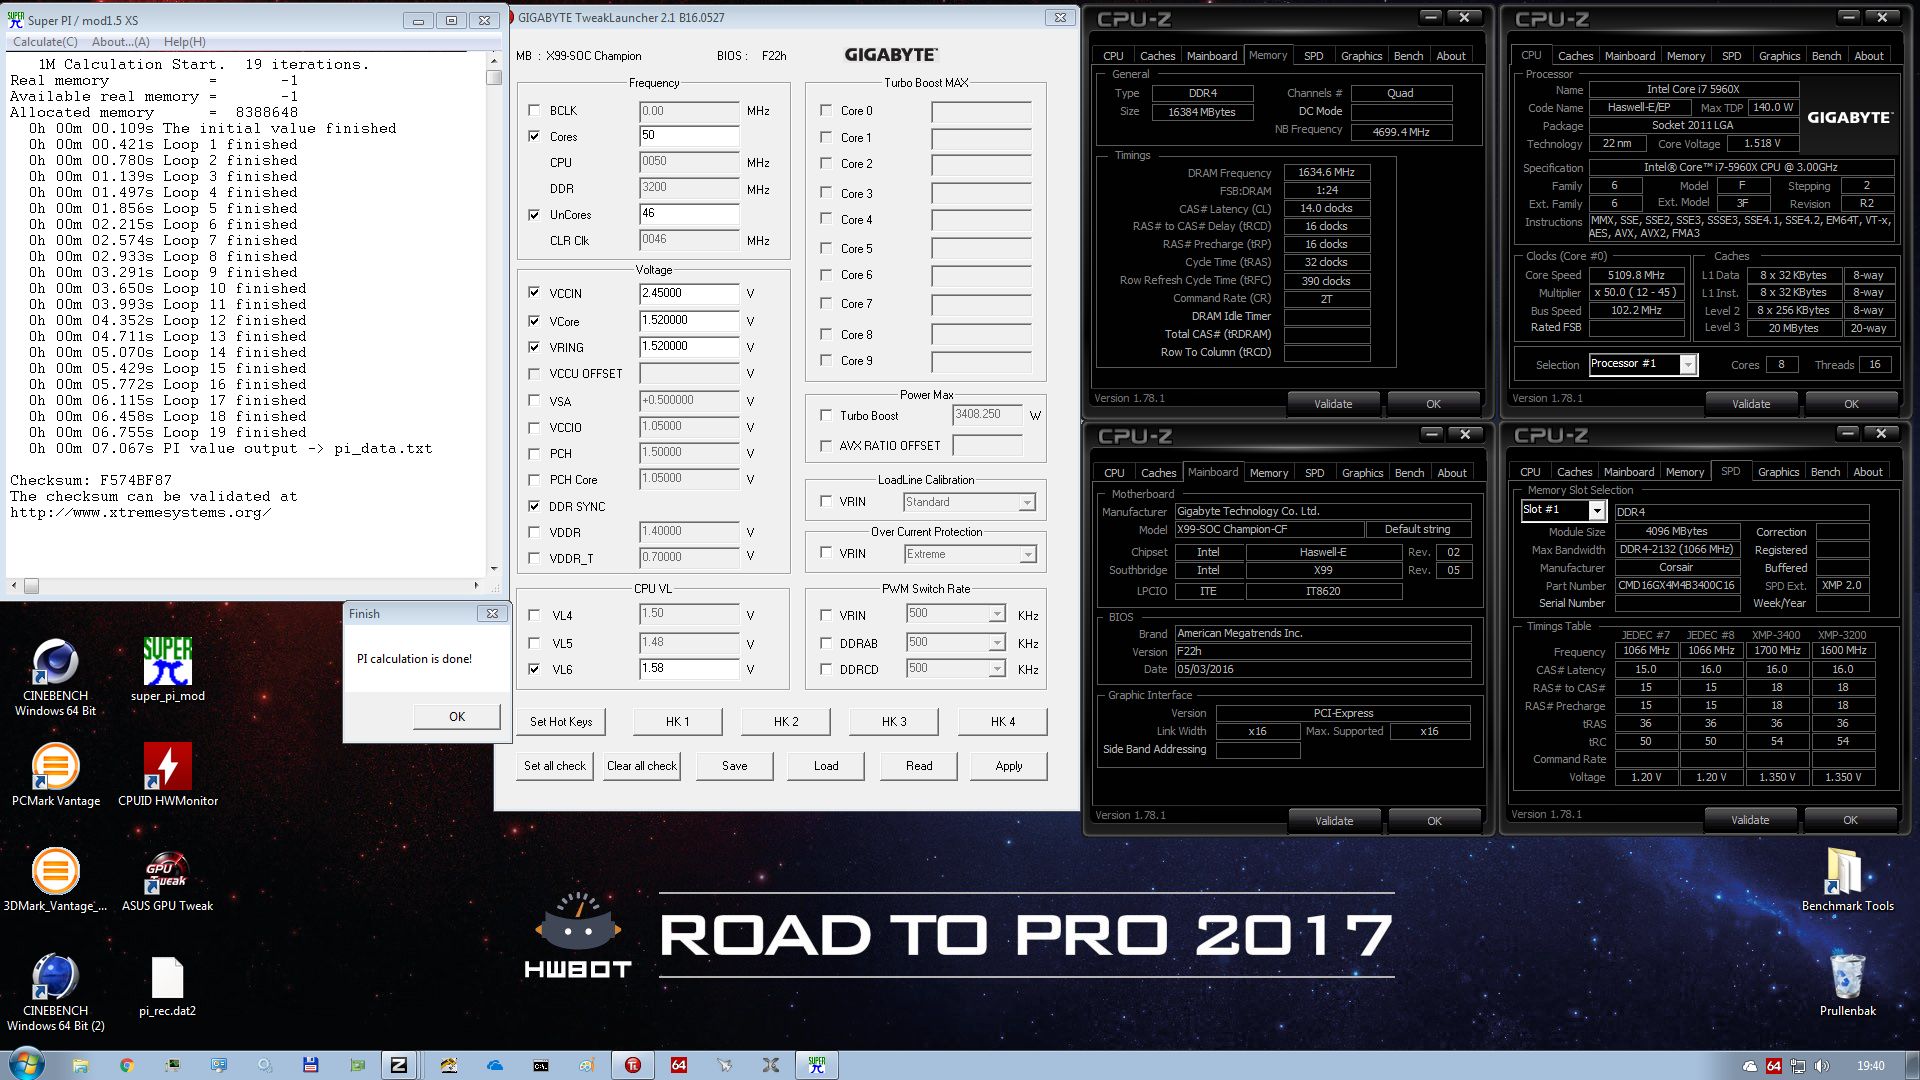Switch to Super PI taskbar button
The width and height of the screenshot is (1920, 1080).
point(817,1065)
